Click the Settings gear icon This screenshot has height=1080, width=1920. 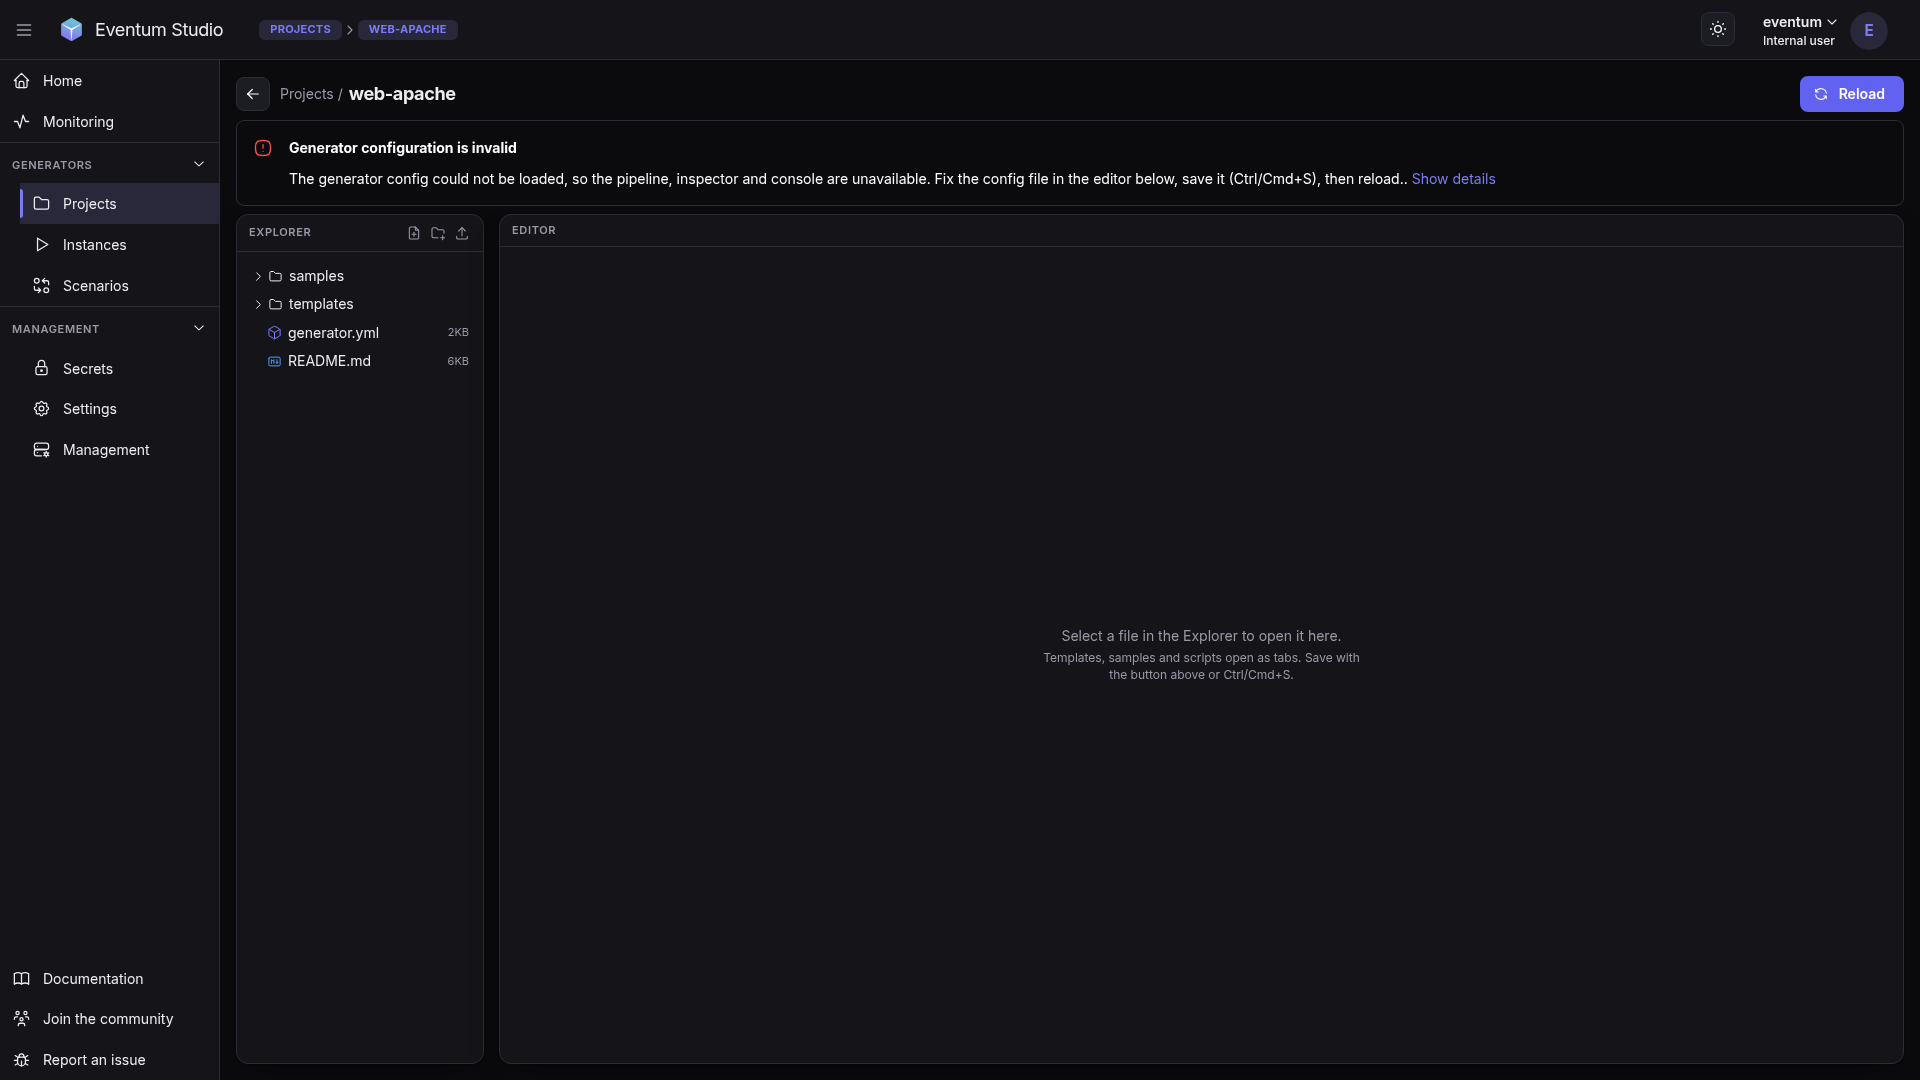pyautogui.click(x=41, y=409)
